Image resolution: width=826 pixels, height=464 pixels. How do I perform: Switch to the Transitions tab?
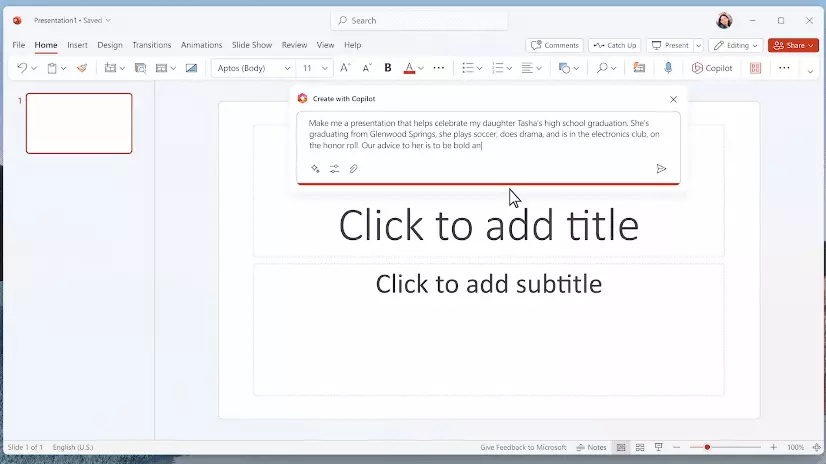[152, 45]
